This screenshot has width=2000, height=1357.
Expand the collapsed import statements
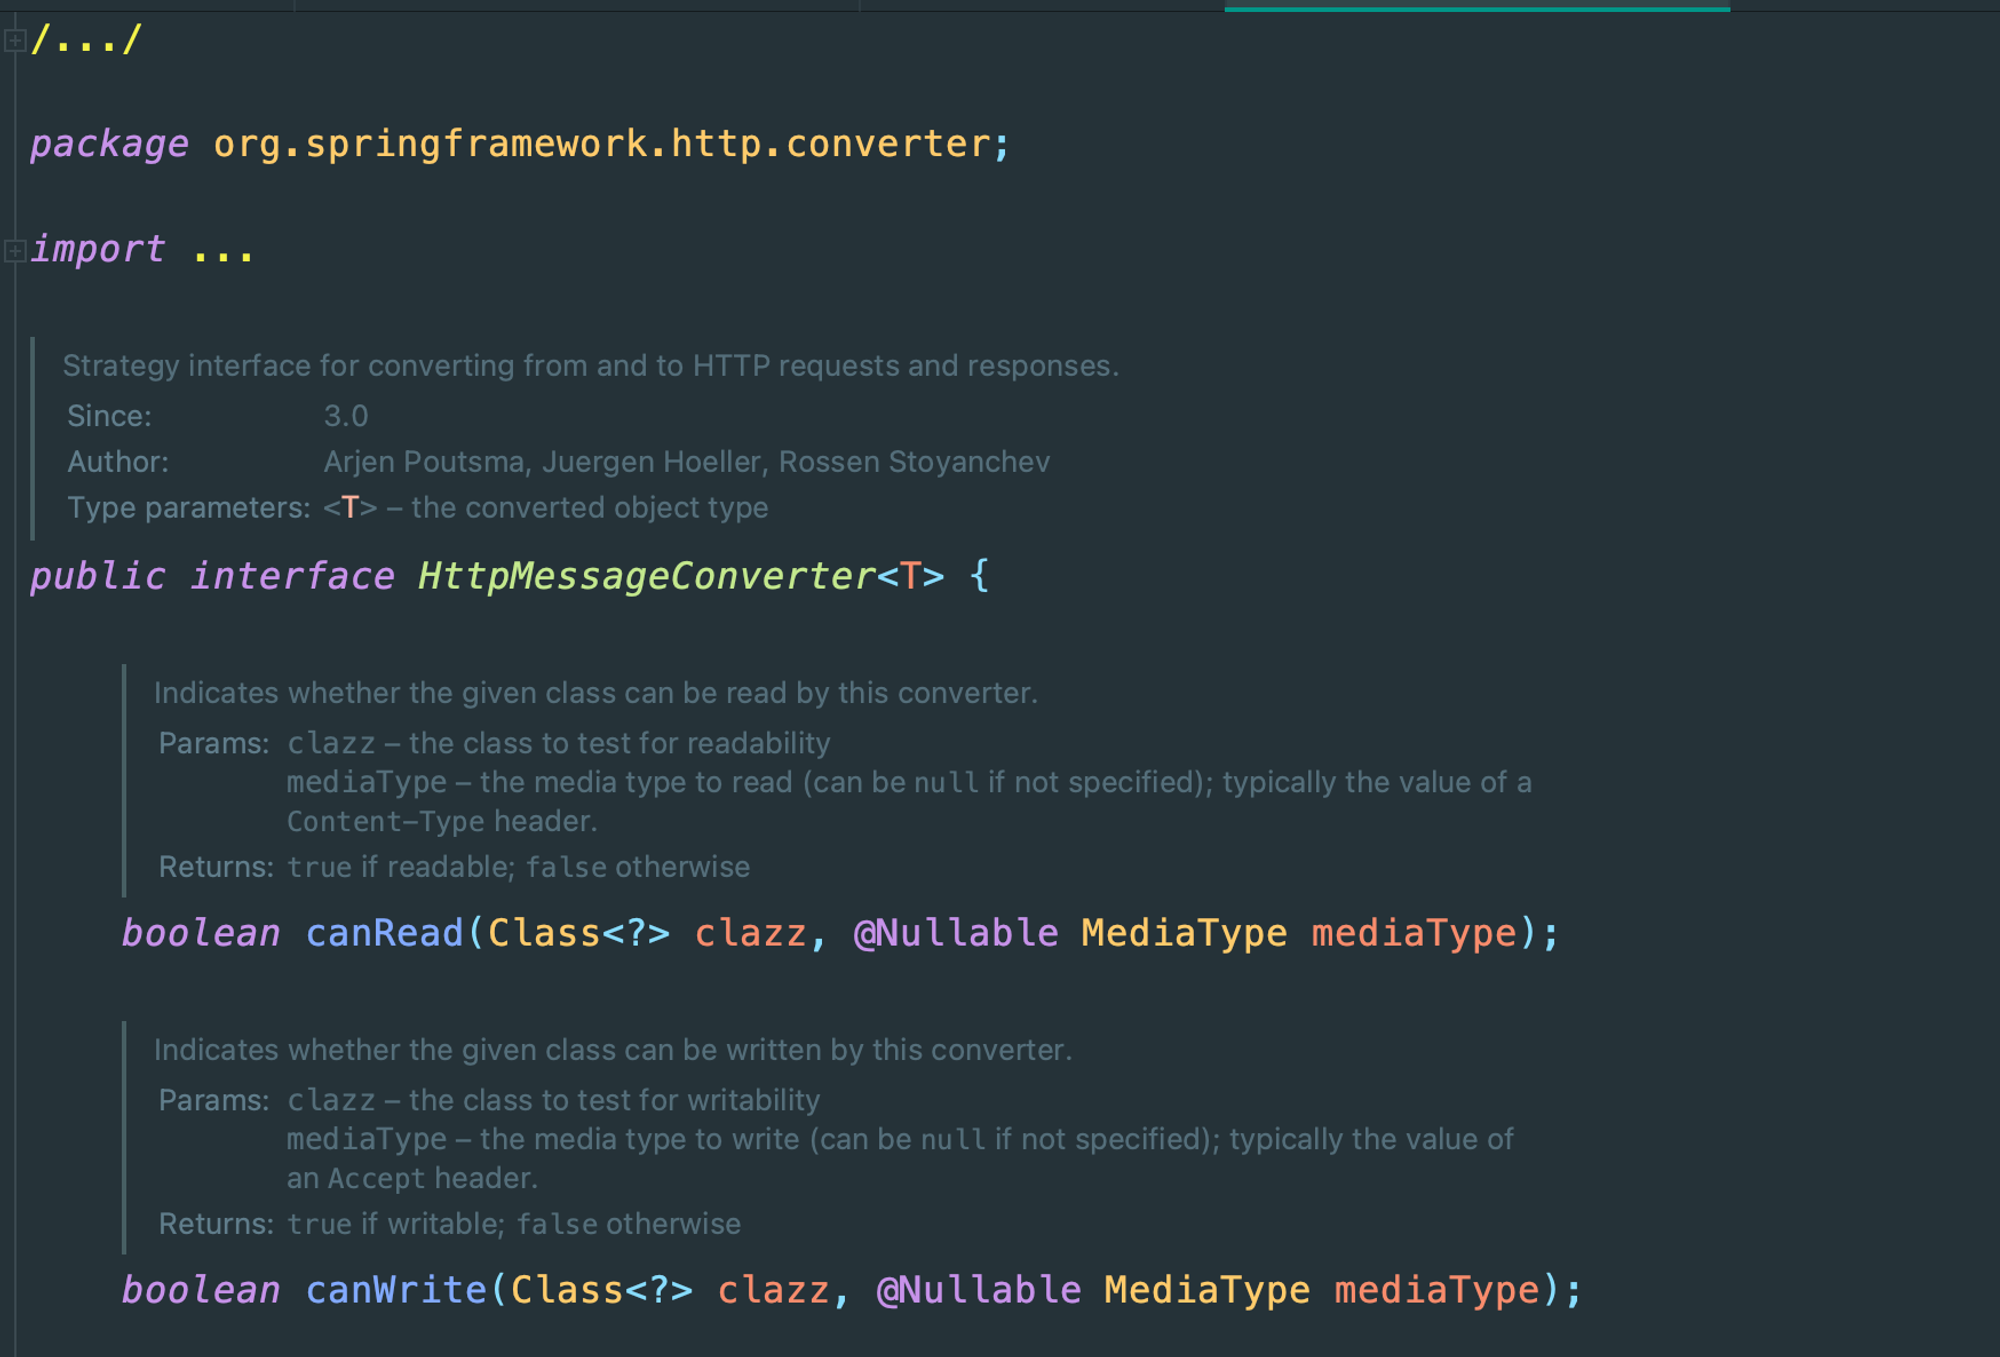click(15, 250)
